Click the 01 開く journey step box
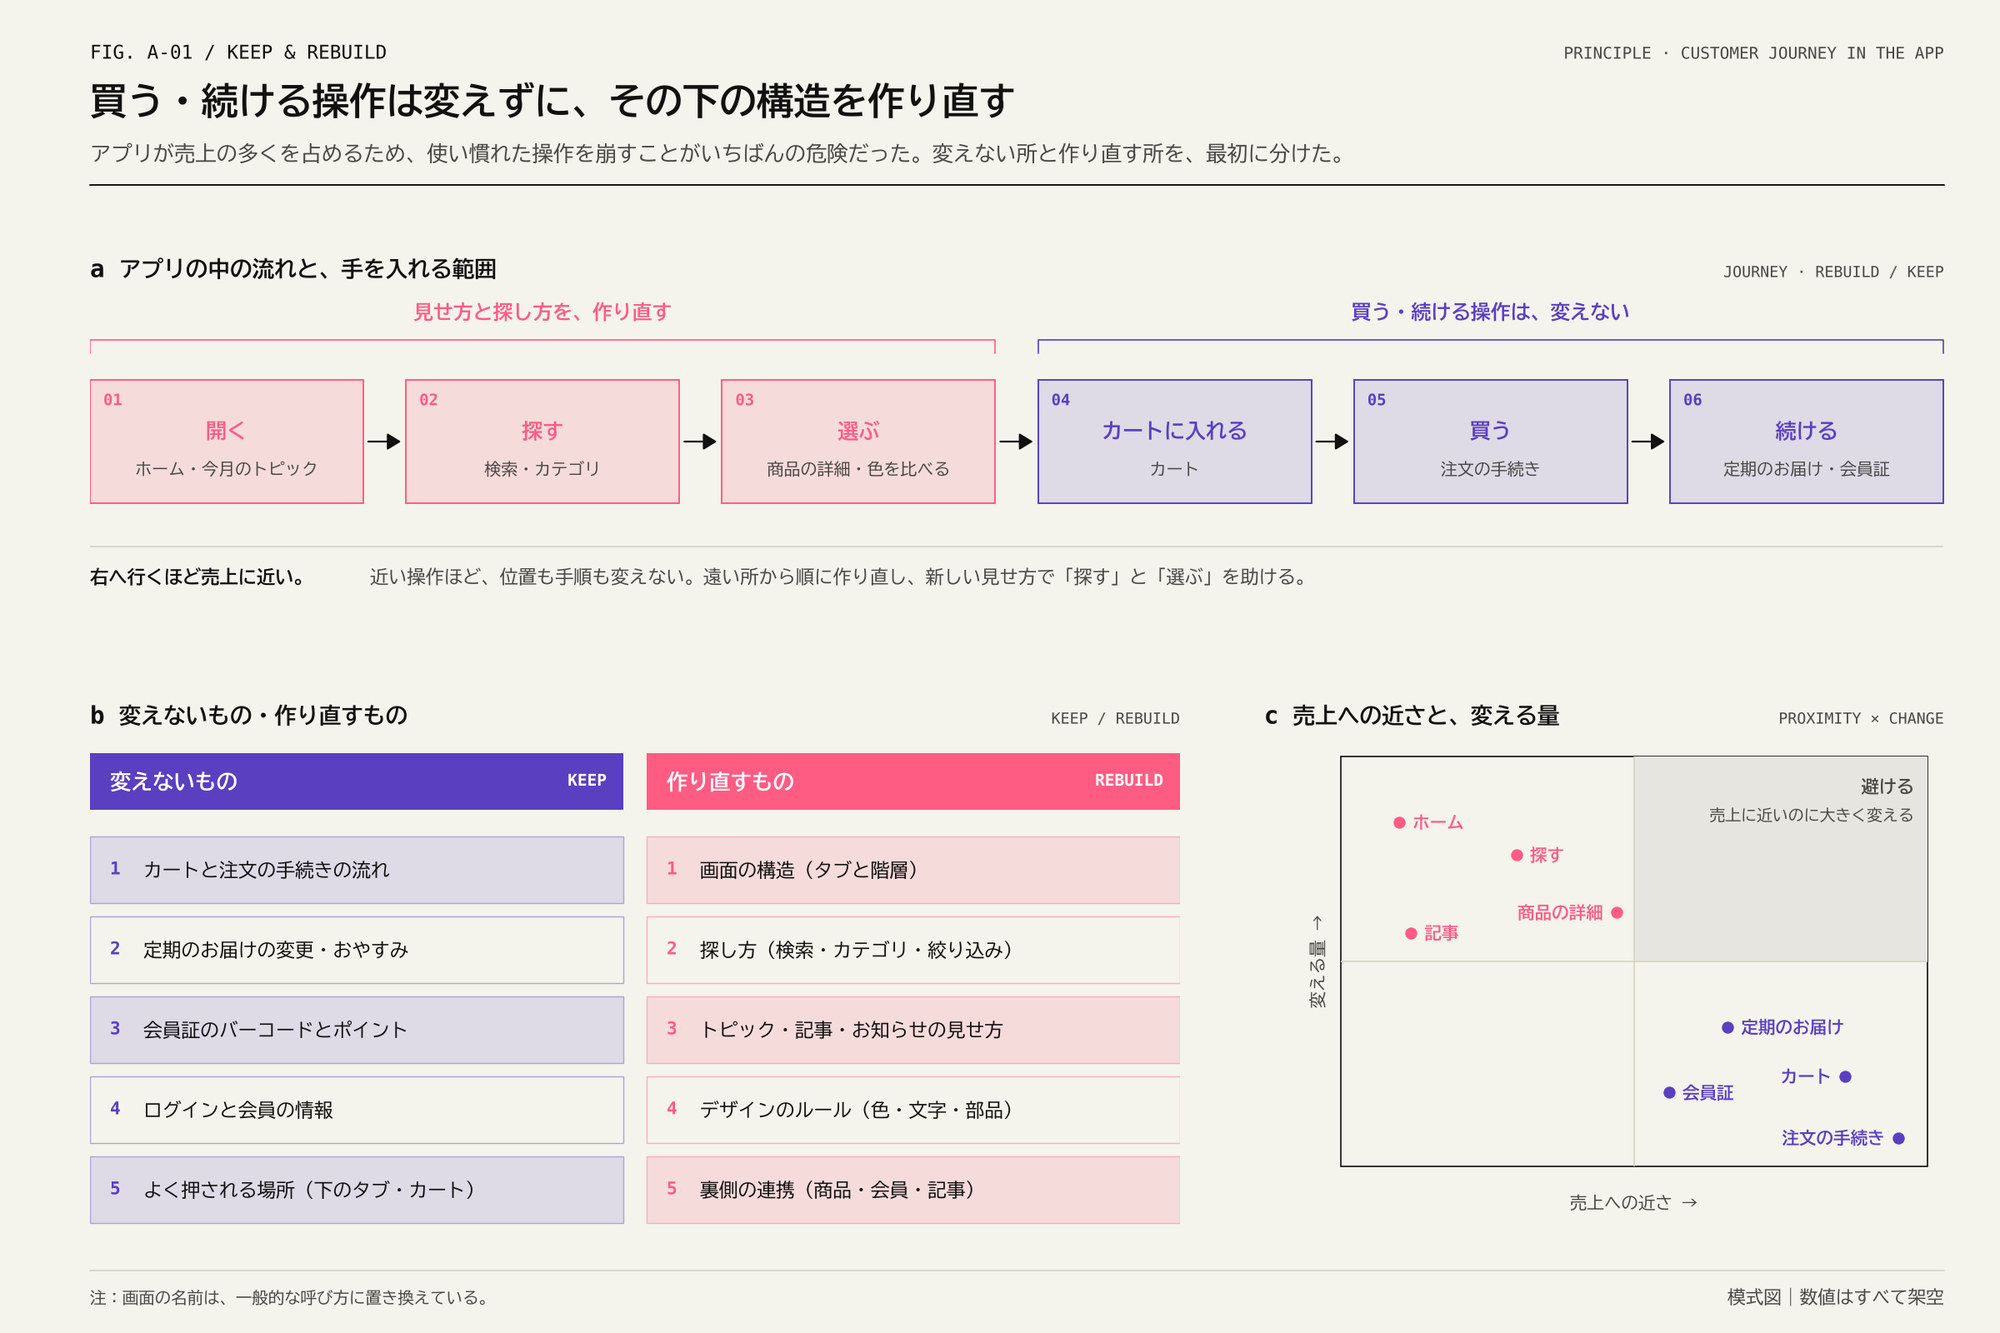 tap(227, 441)
